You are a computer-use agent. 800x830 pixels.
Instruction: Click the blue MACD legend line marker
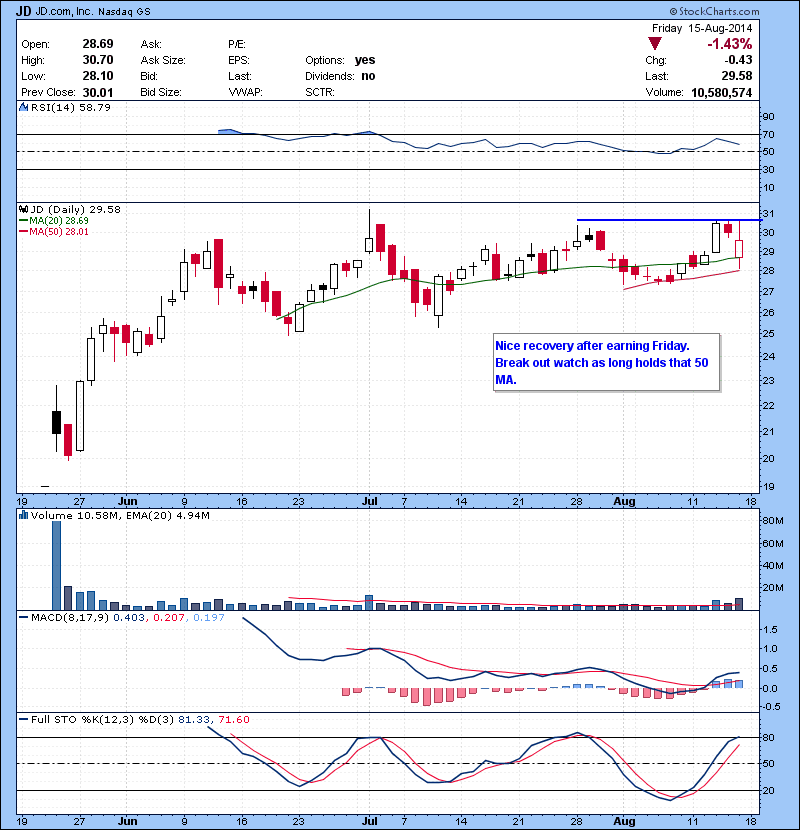click(x=24, y=618)
